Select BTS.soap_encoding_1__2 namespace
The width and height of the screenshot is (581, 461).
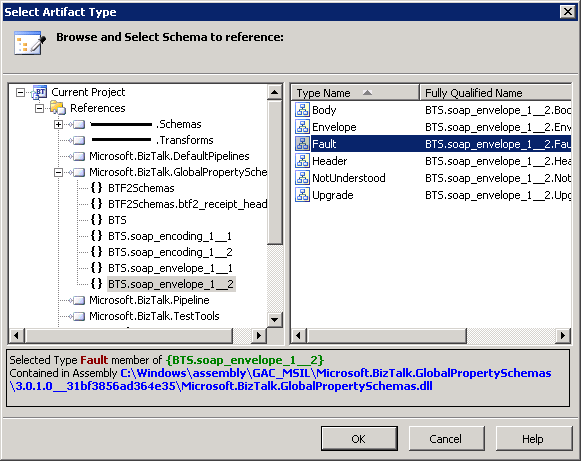point(170,252)
